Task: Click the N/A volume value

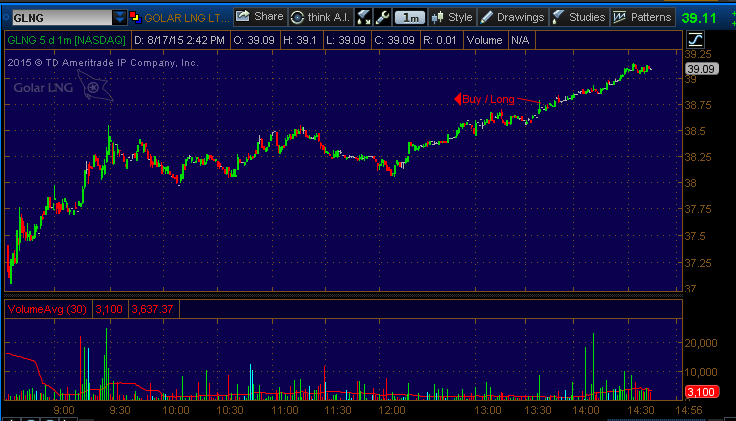Action: coord(520,40)
